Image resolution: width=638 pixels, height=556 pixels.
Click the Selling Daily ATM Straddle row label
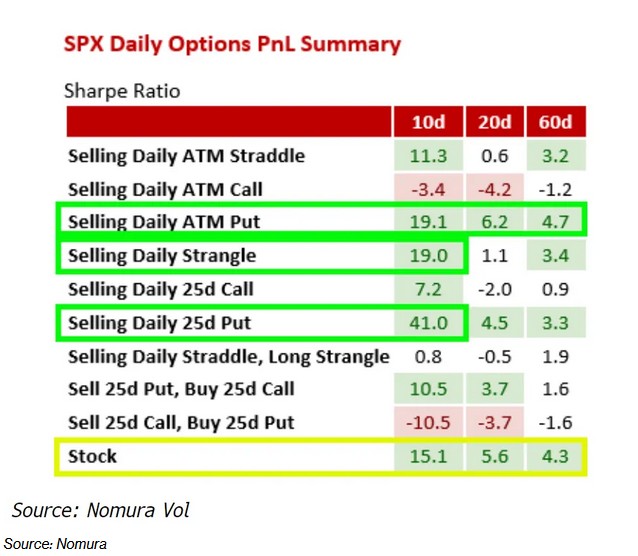coord(186,156)
